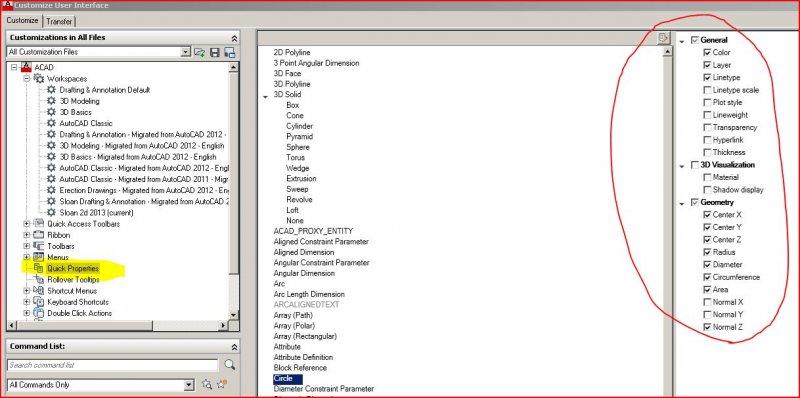Viewport: 800px width, 398px height.
Task: Select the Shortcut Menus node icon
Action: [39, 290]
